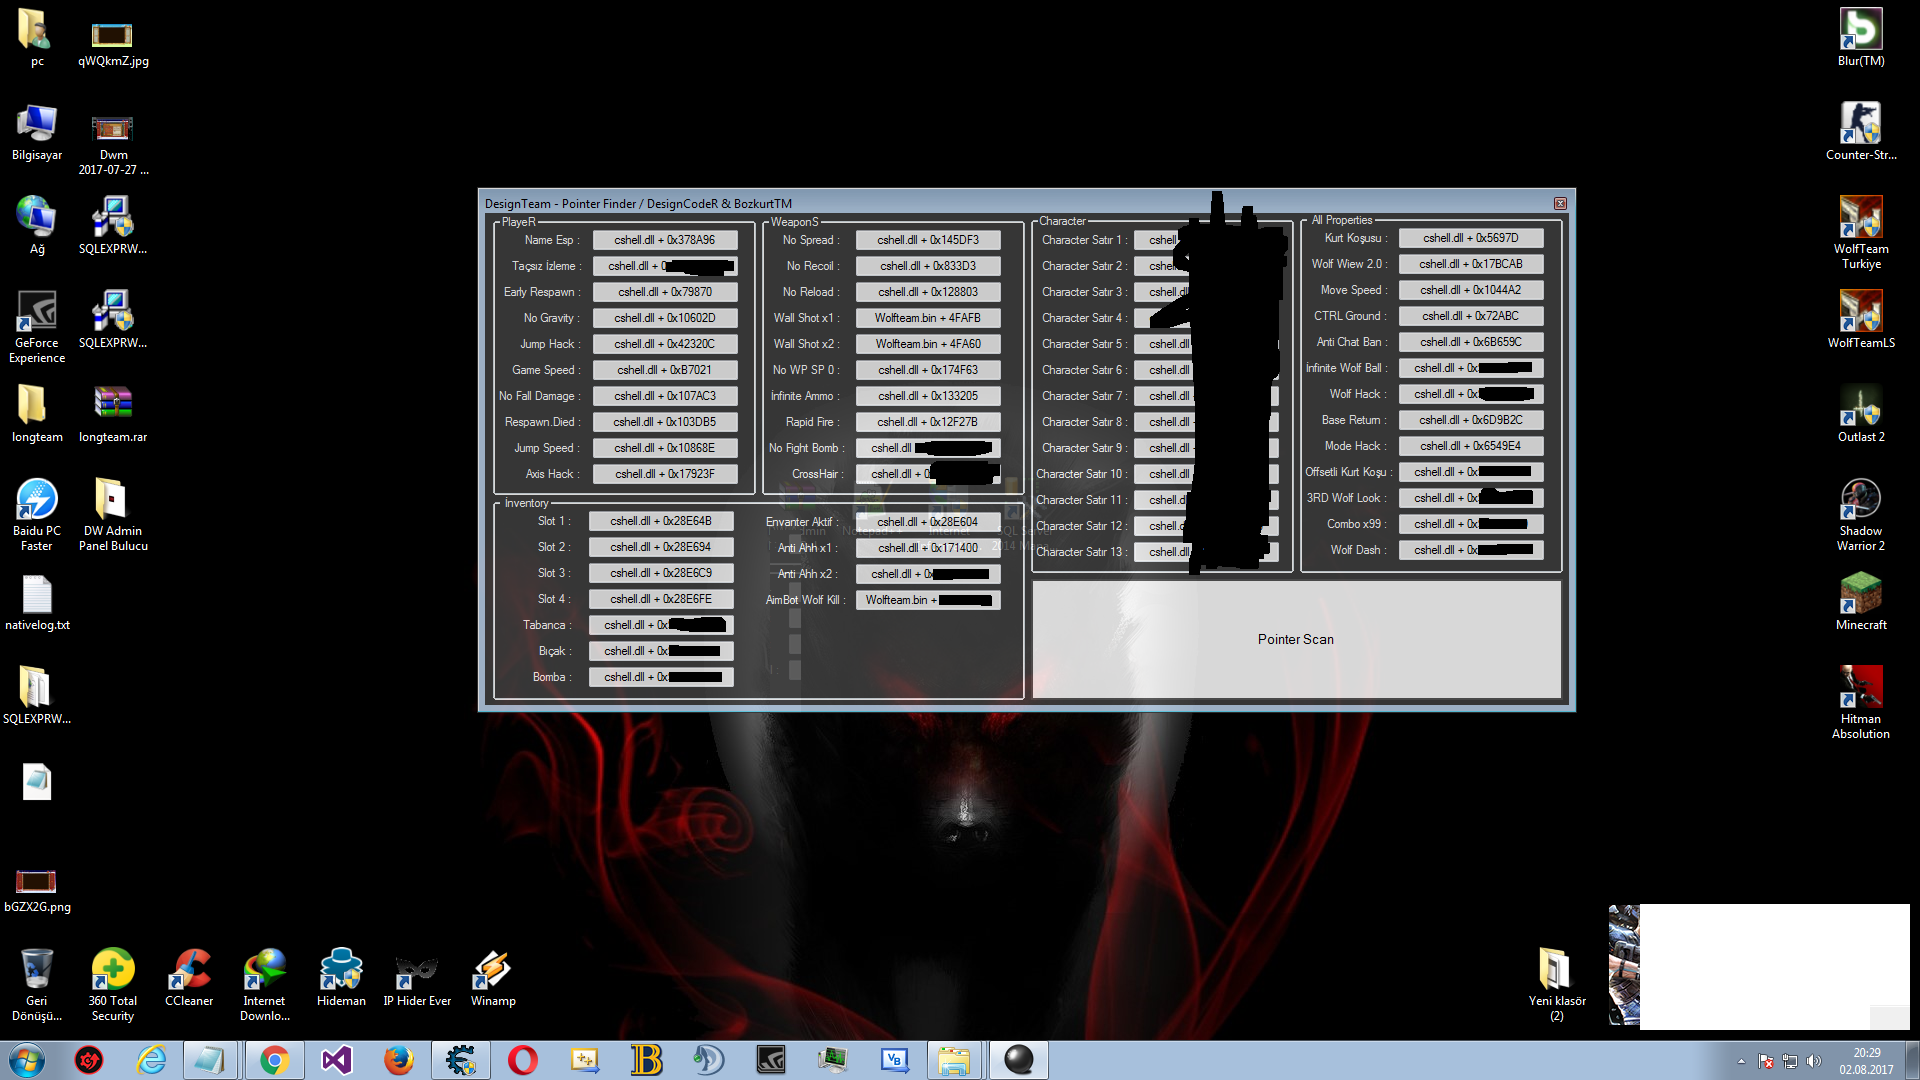
Task: Open the WolfTeamLS desktop shortcut
Action: pyautogui.click(x=1861, y=319)
